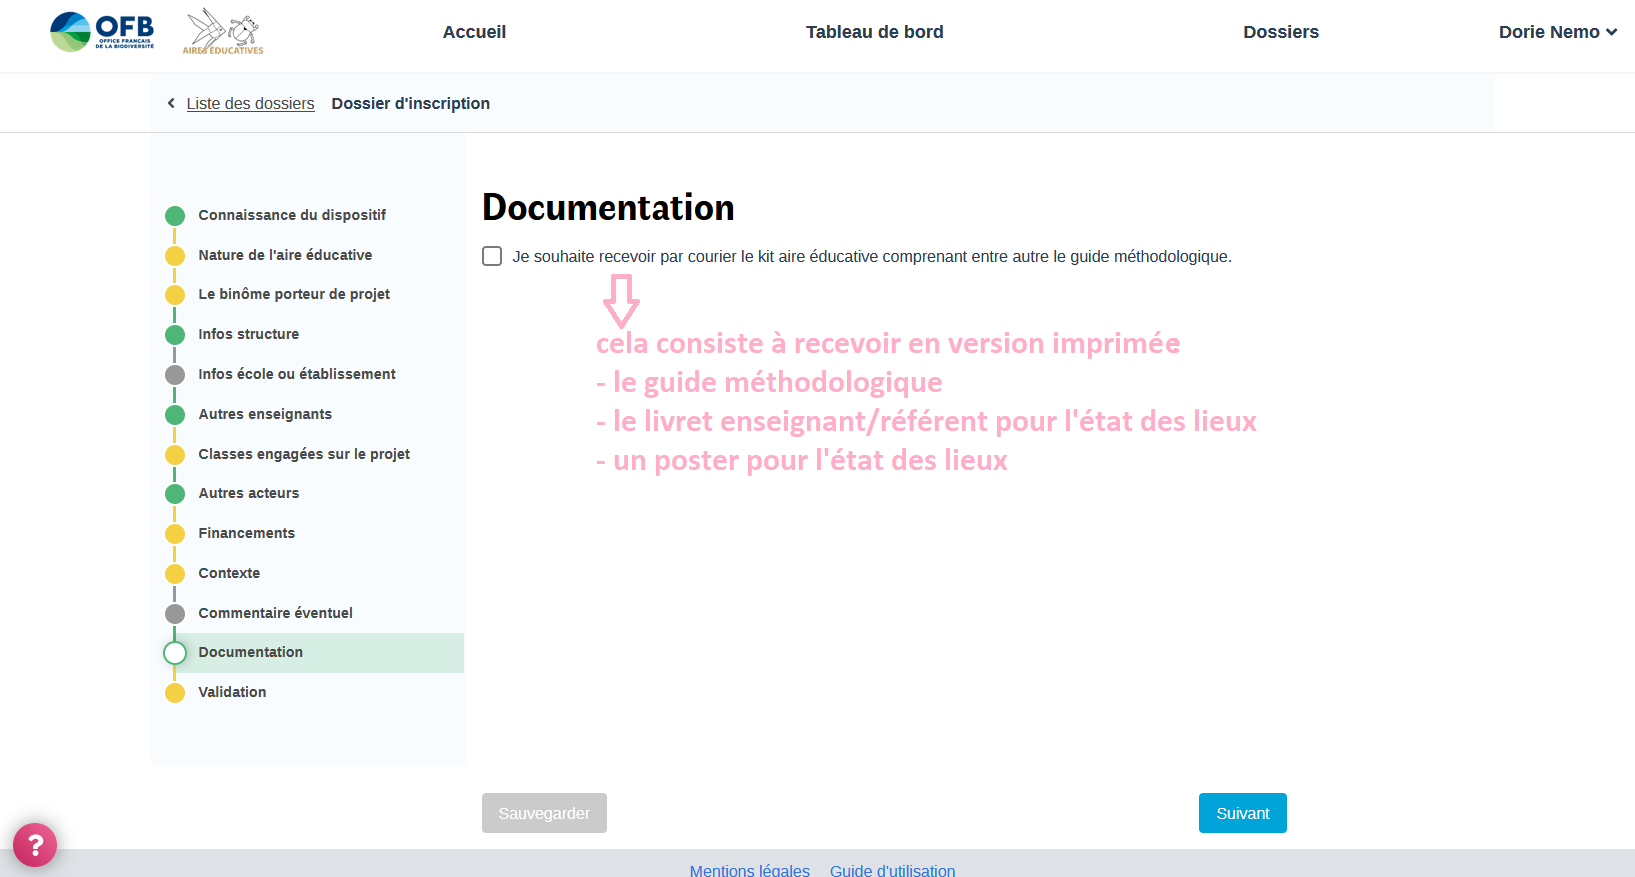Viewport: 1635px width, 877px height.
Task: Click the Aires Educatives logo
Action: point(223,32)
